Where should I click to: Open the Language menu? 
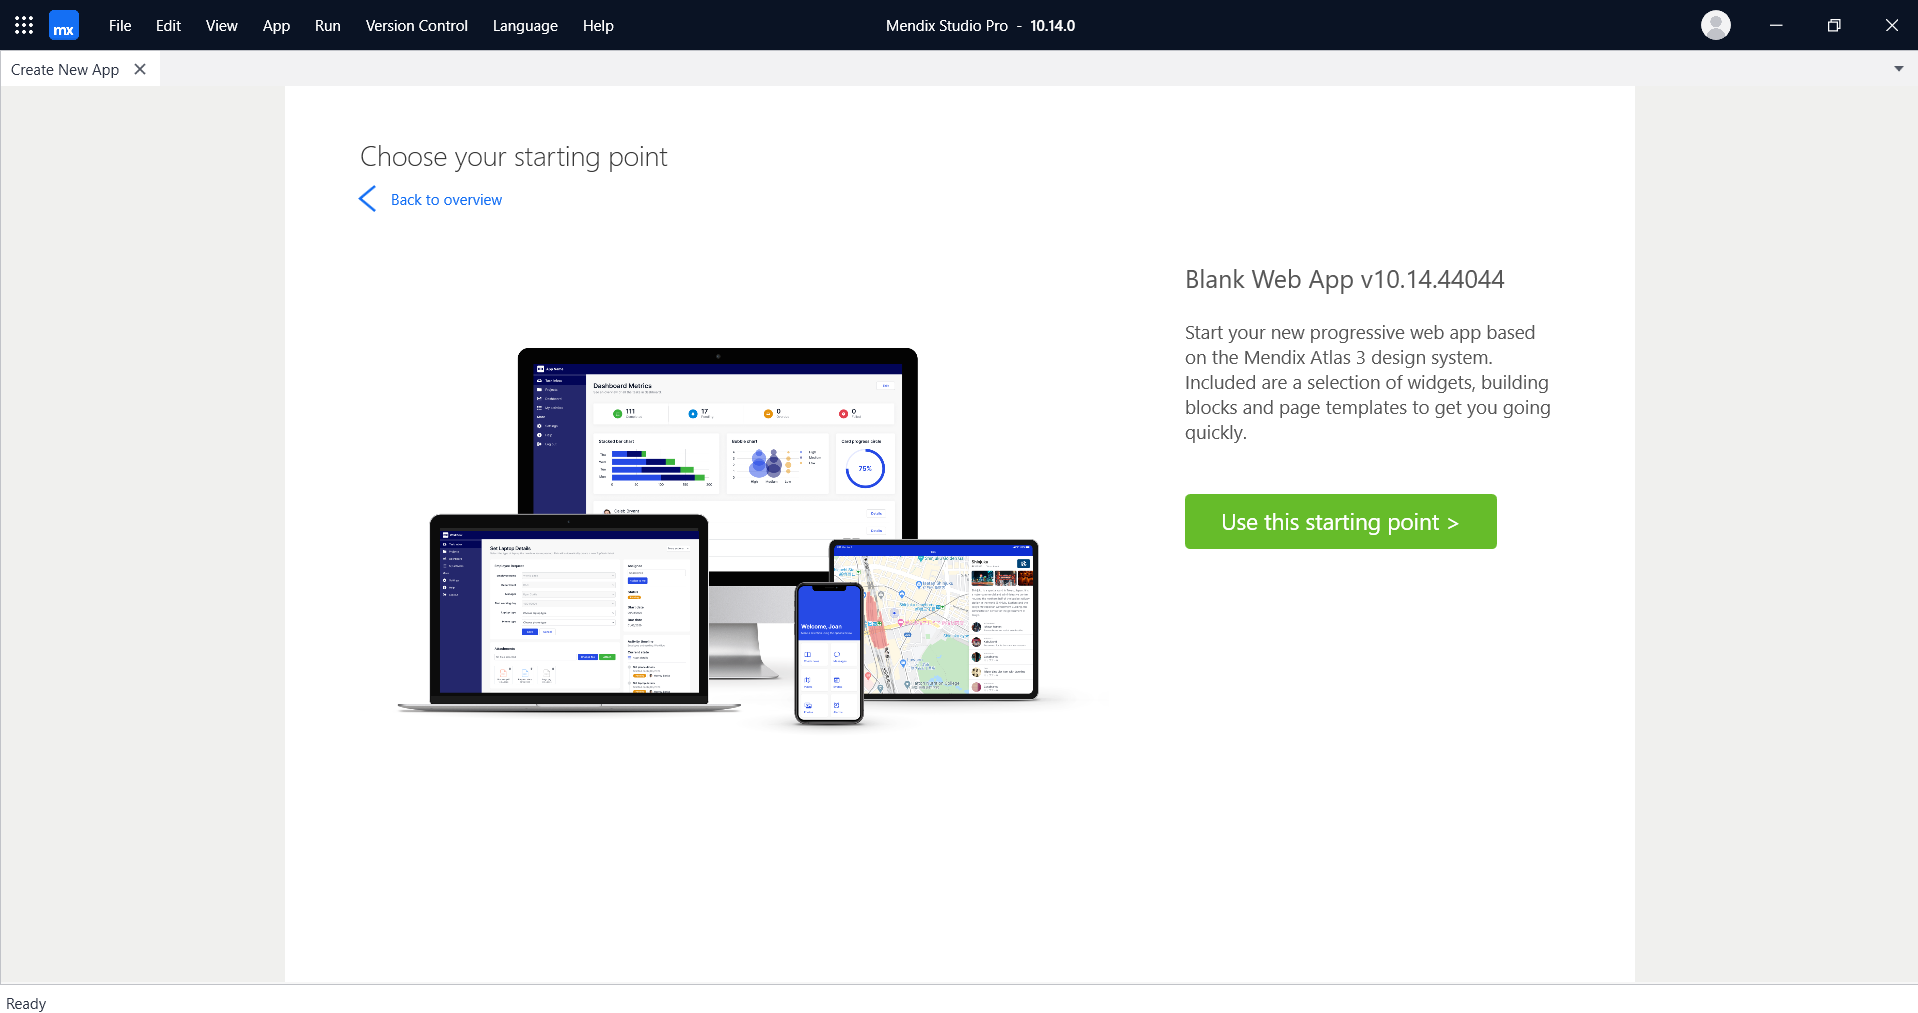[x=524, y=26]
